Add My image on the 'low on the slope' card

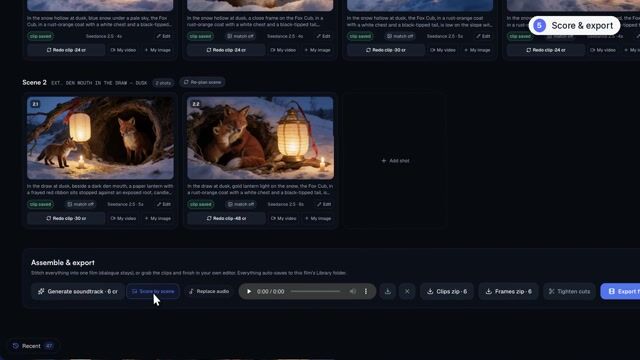tap(477, 50)
